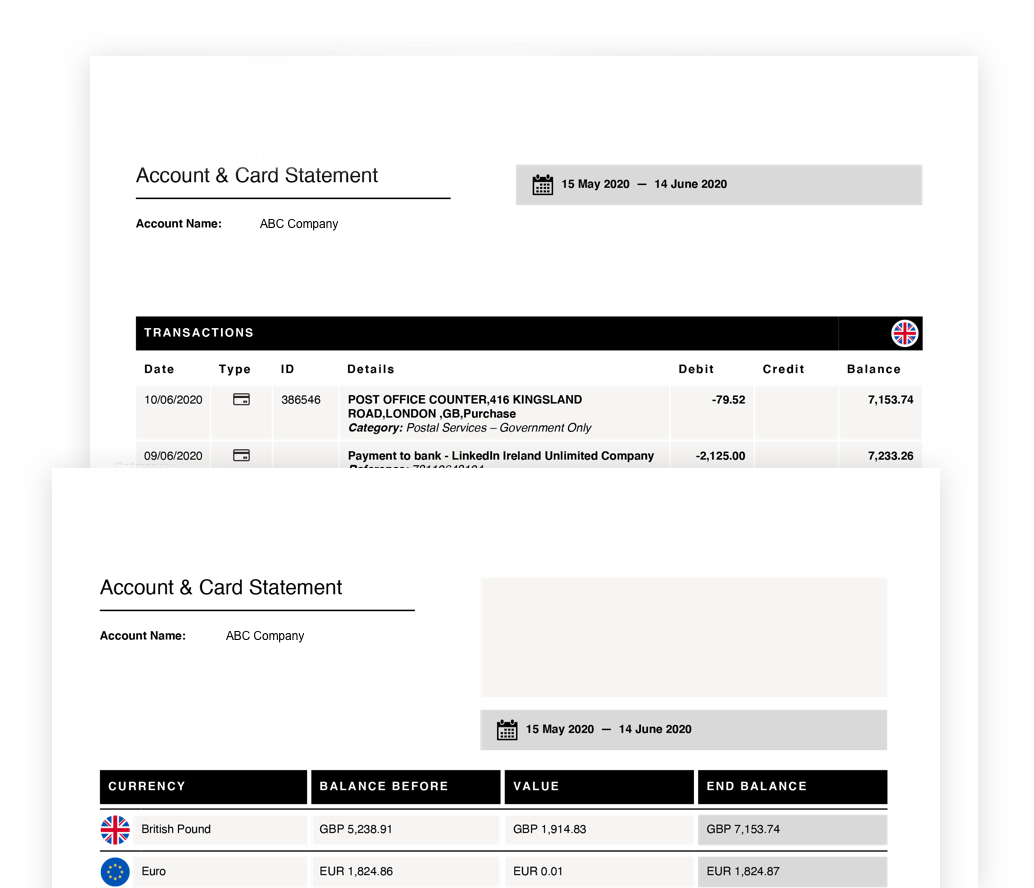Select the date 09/06/2020
This screenshot has height=888, width=1034.
click(173, 456)
